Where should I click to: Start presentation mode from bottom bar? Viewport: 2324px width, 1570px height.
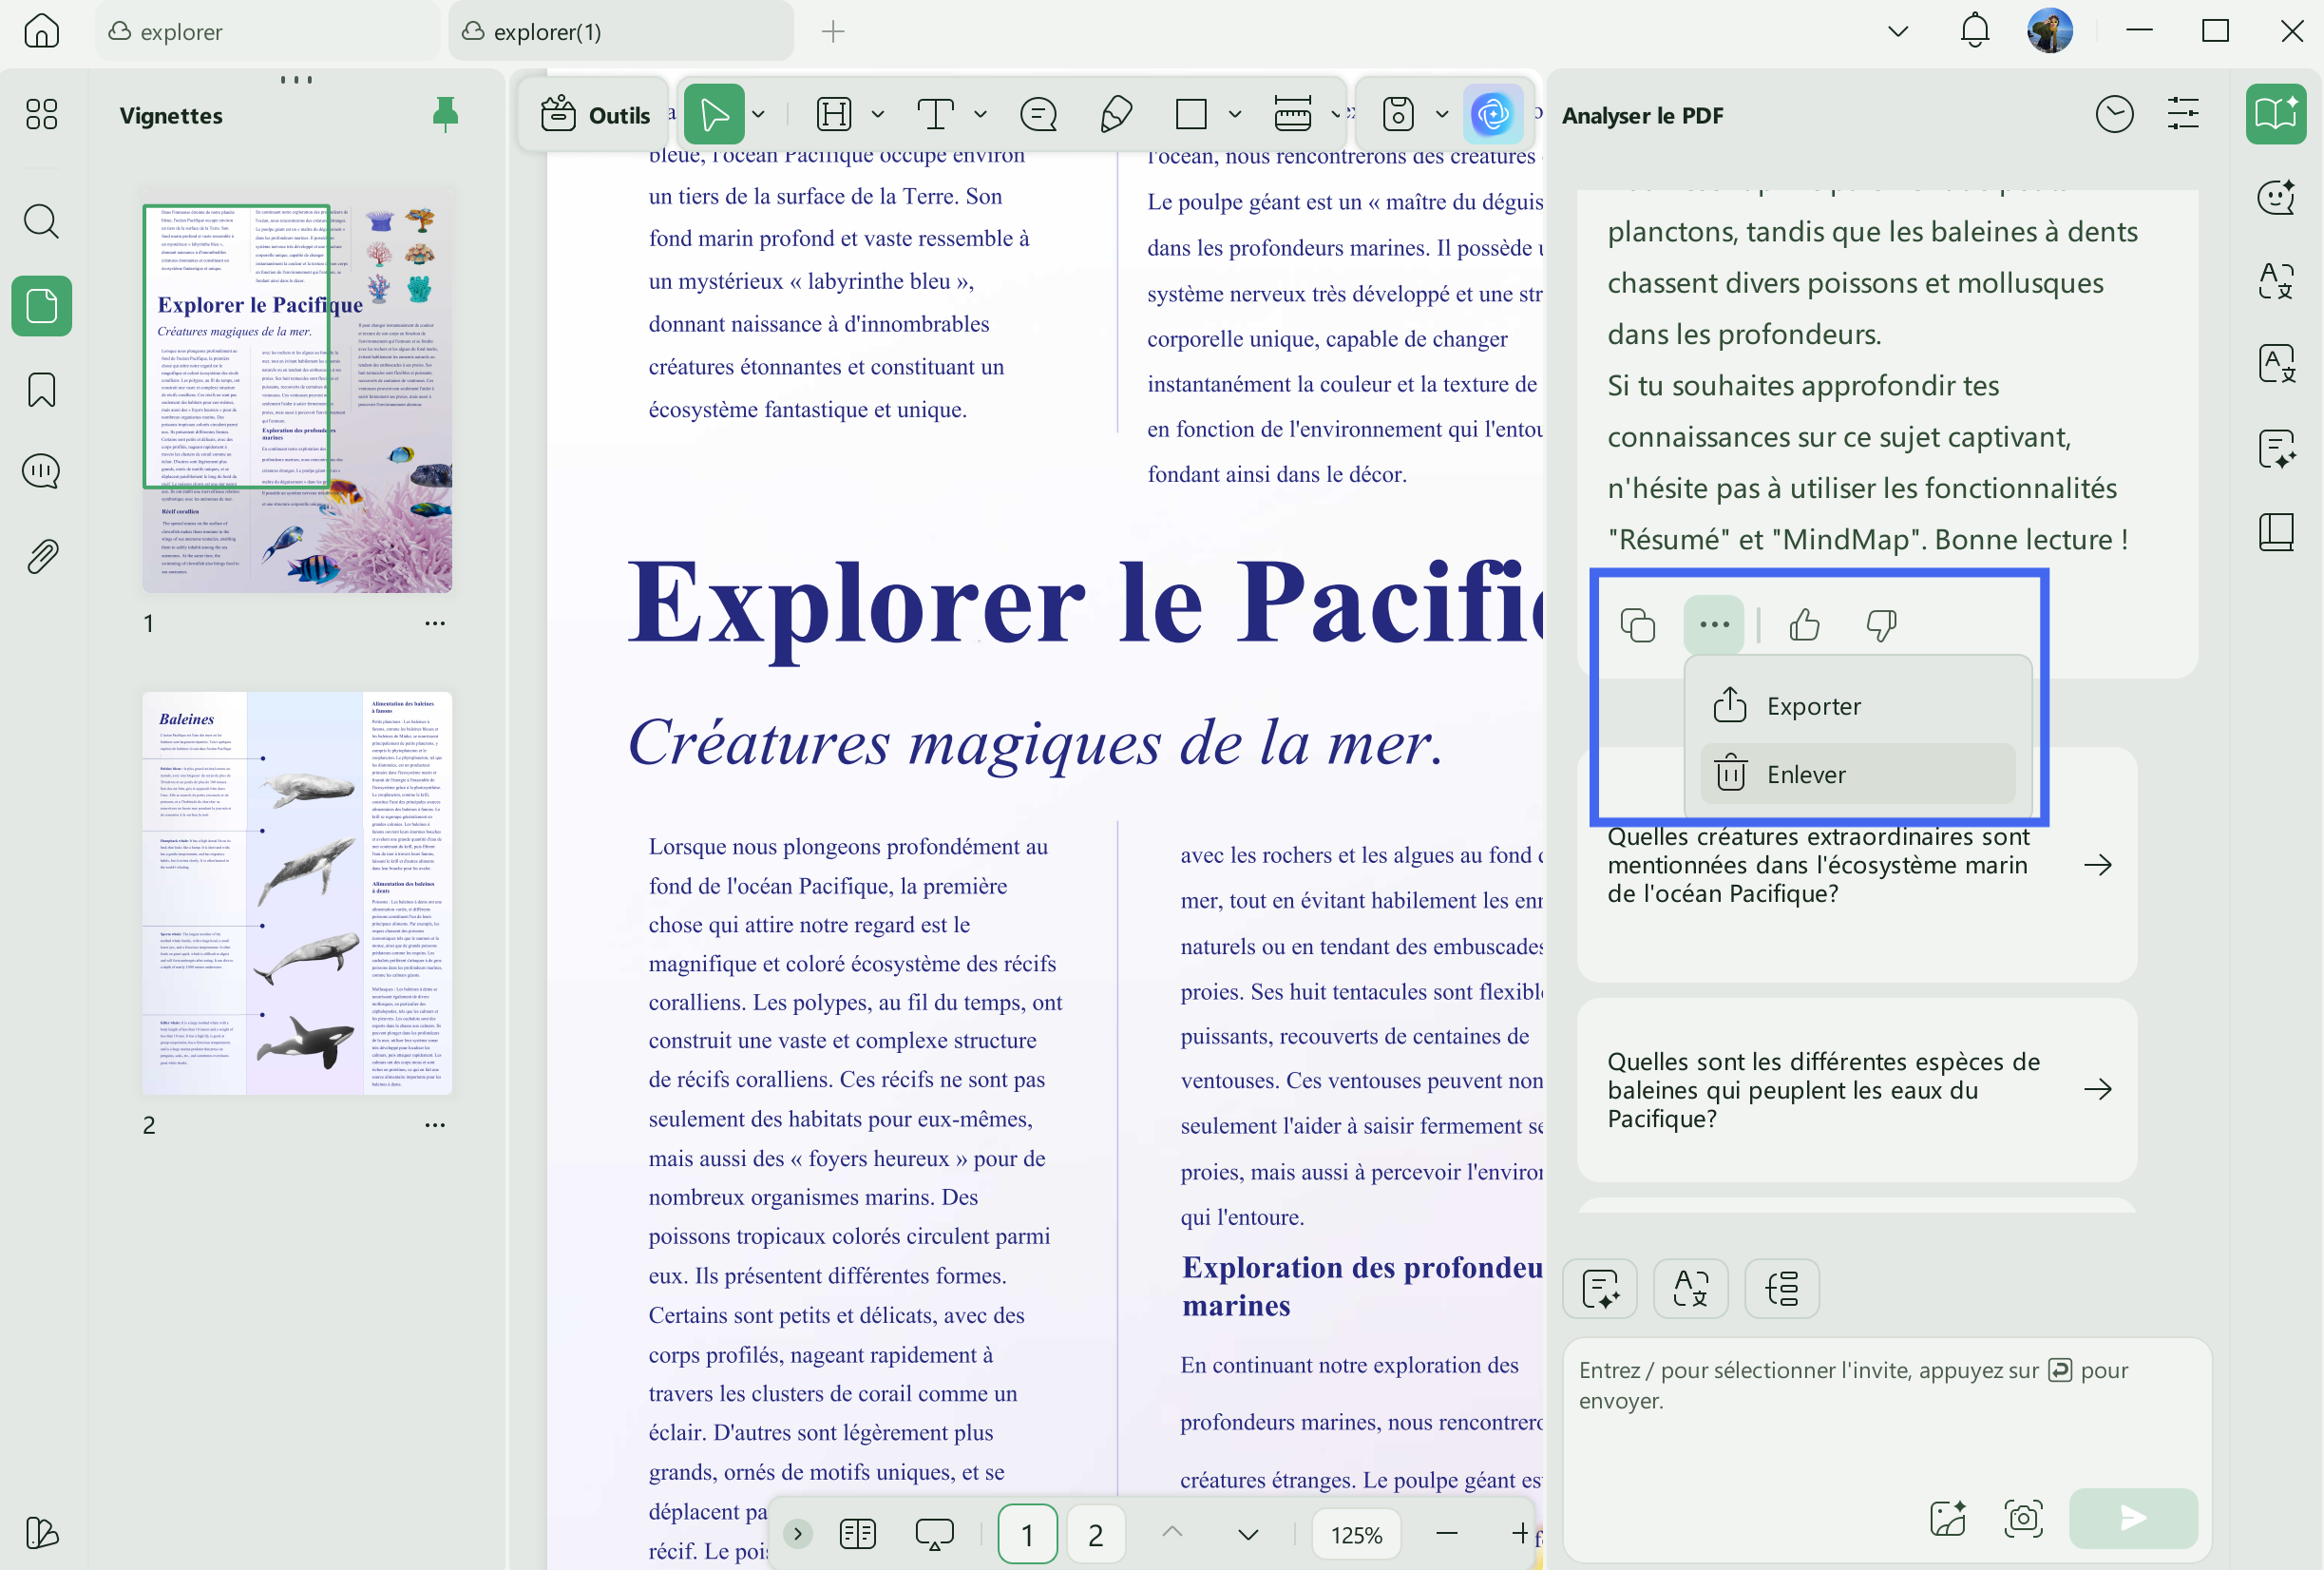(934, 1533)
